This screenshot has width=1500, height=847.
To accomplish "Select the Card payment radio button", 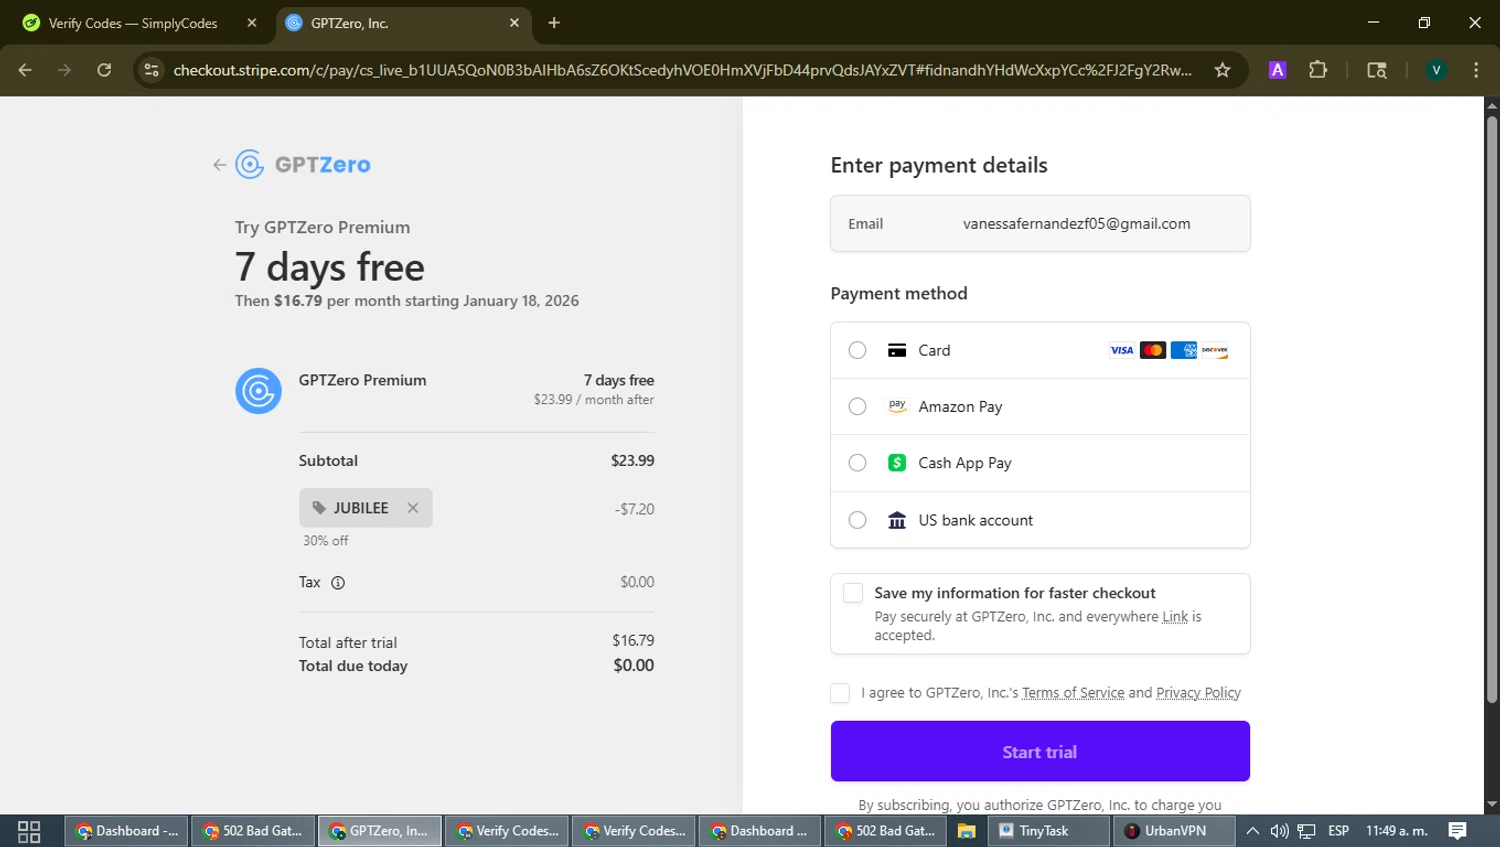I will click(857, 350).
